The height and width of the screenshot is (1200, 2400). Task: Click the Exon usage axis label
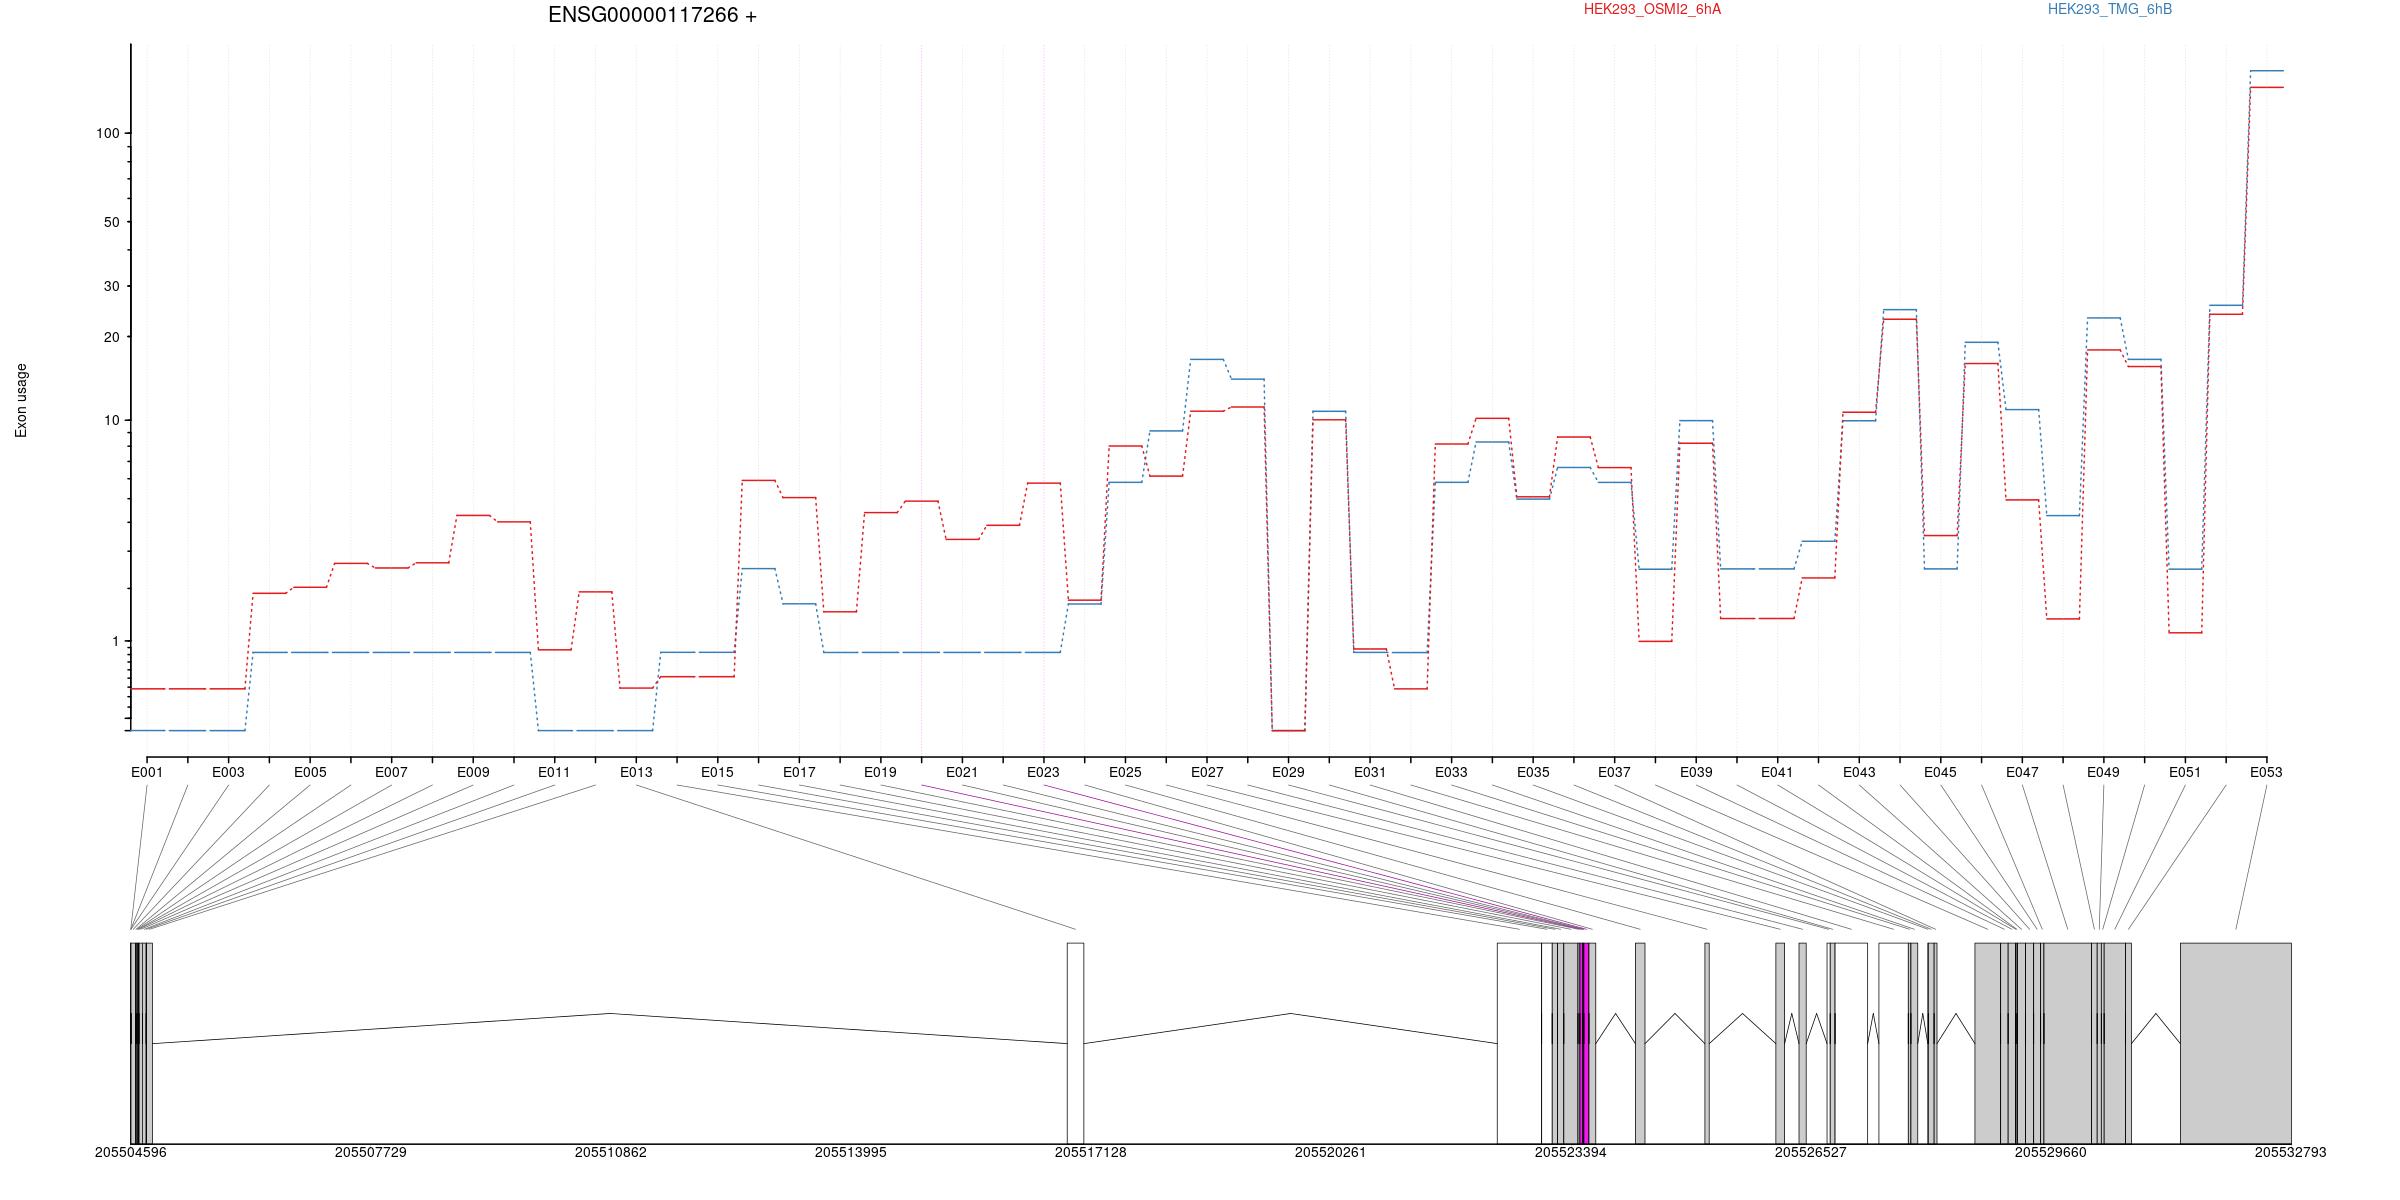[21, 400]
